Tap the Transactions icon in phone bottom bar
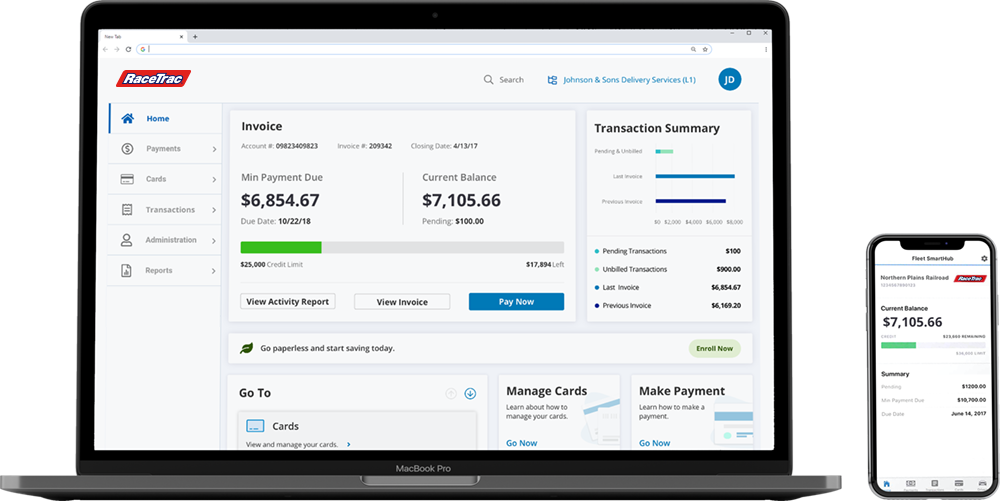Viewport: 1000px width, 501px height. coord(934,484)
